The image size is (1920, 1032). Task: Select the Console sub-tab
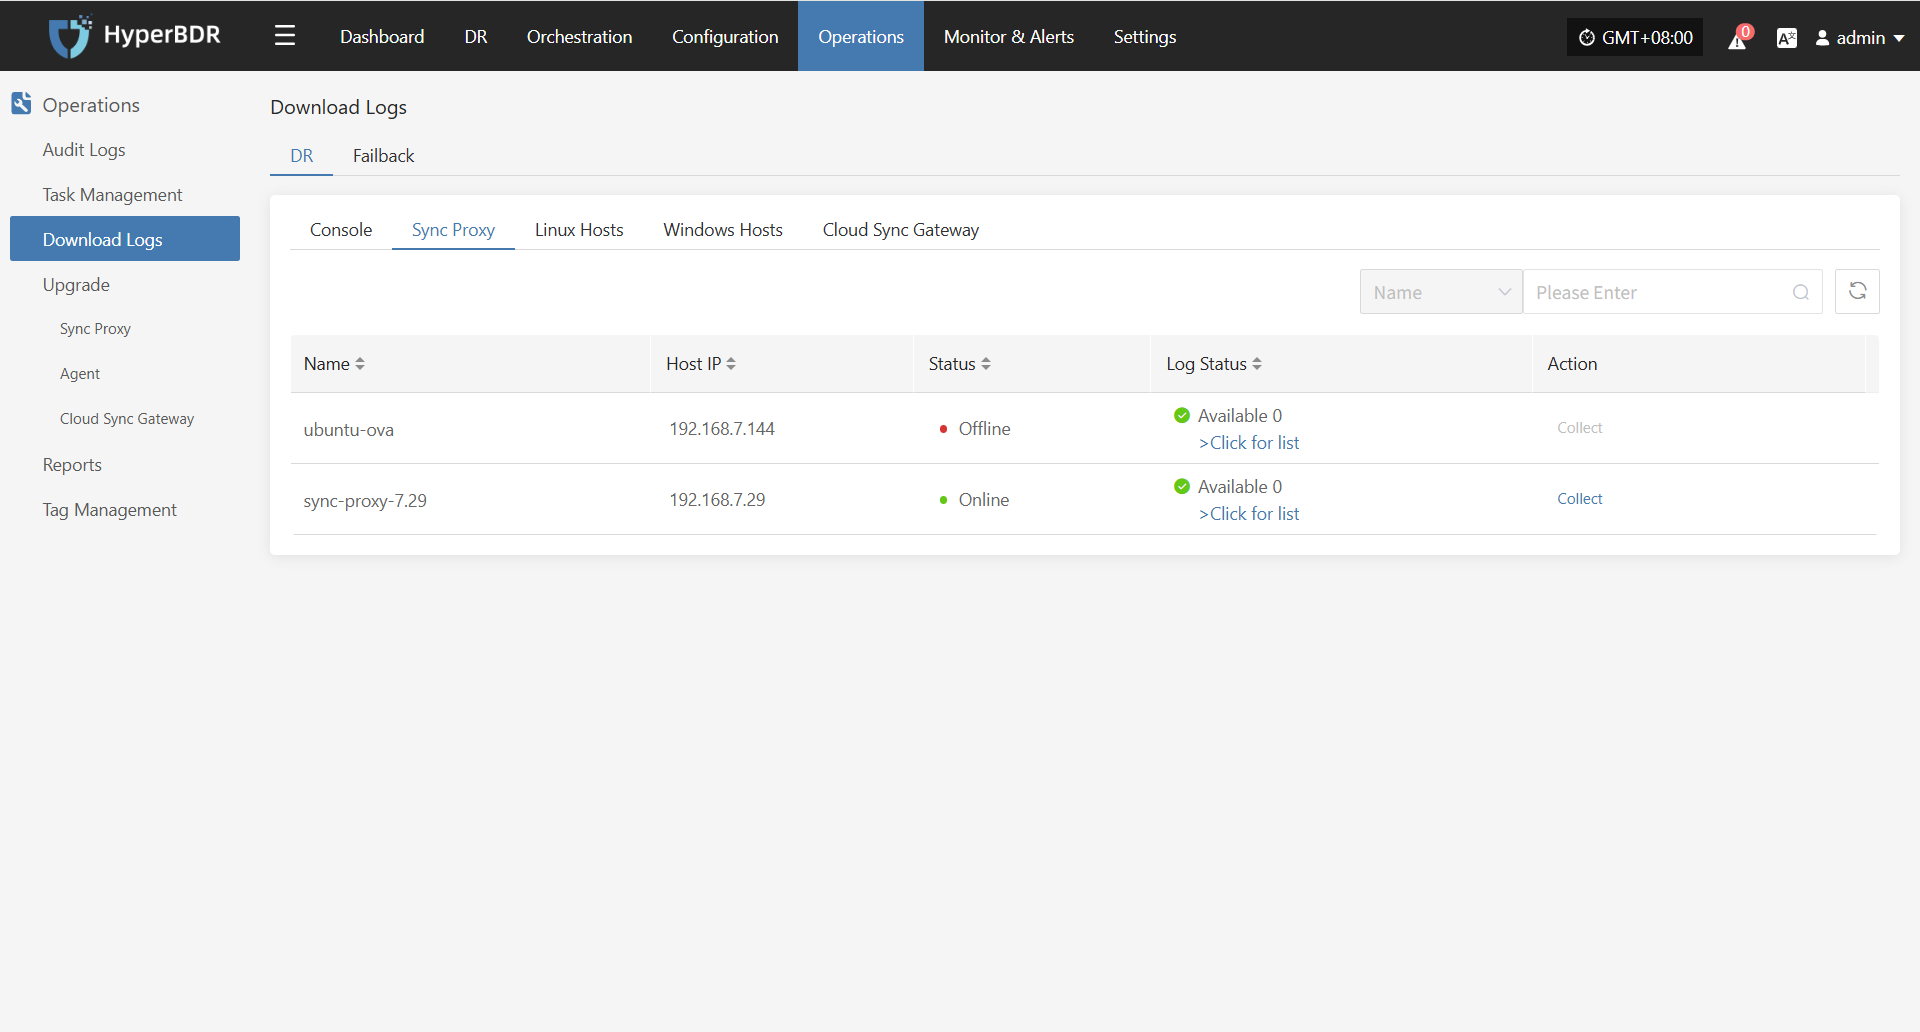[341, 230]
